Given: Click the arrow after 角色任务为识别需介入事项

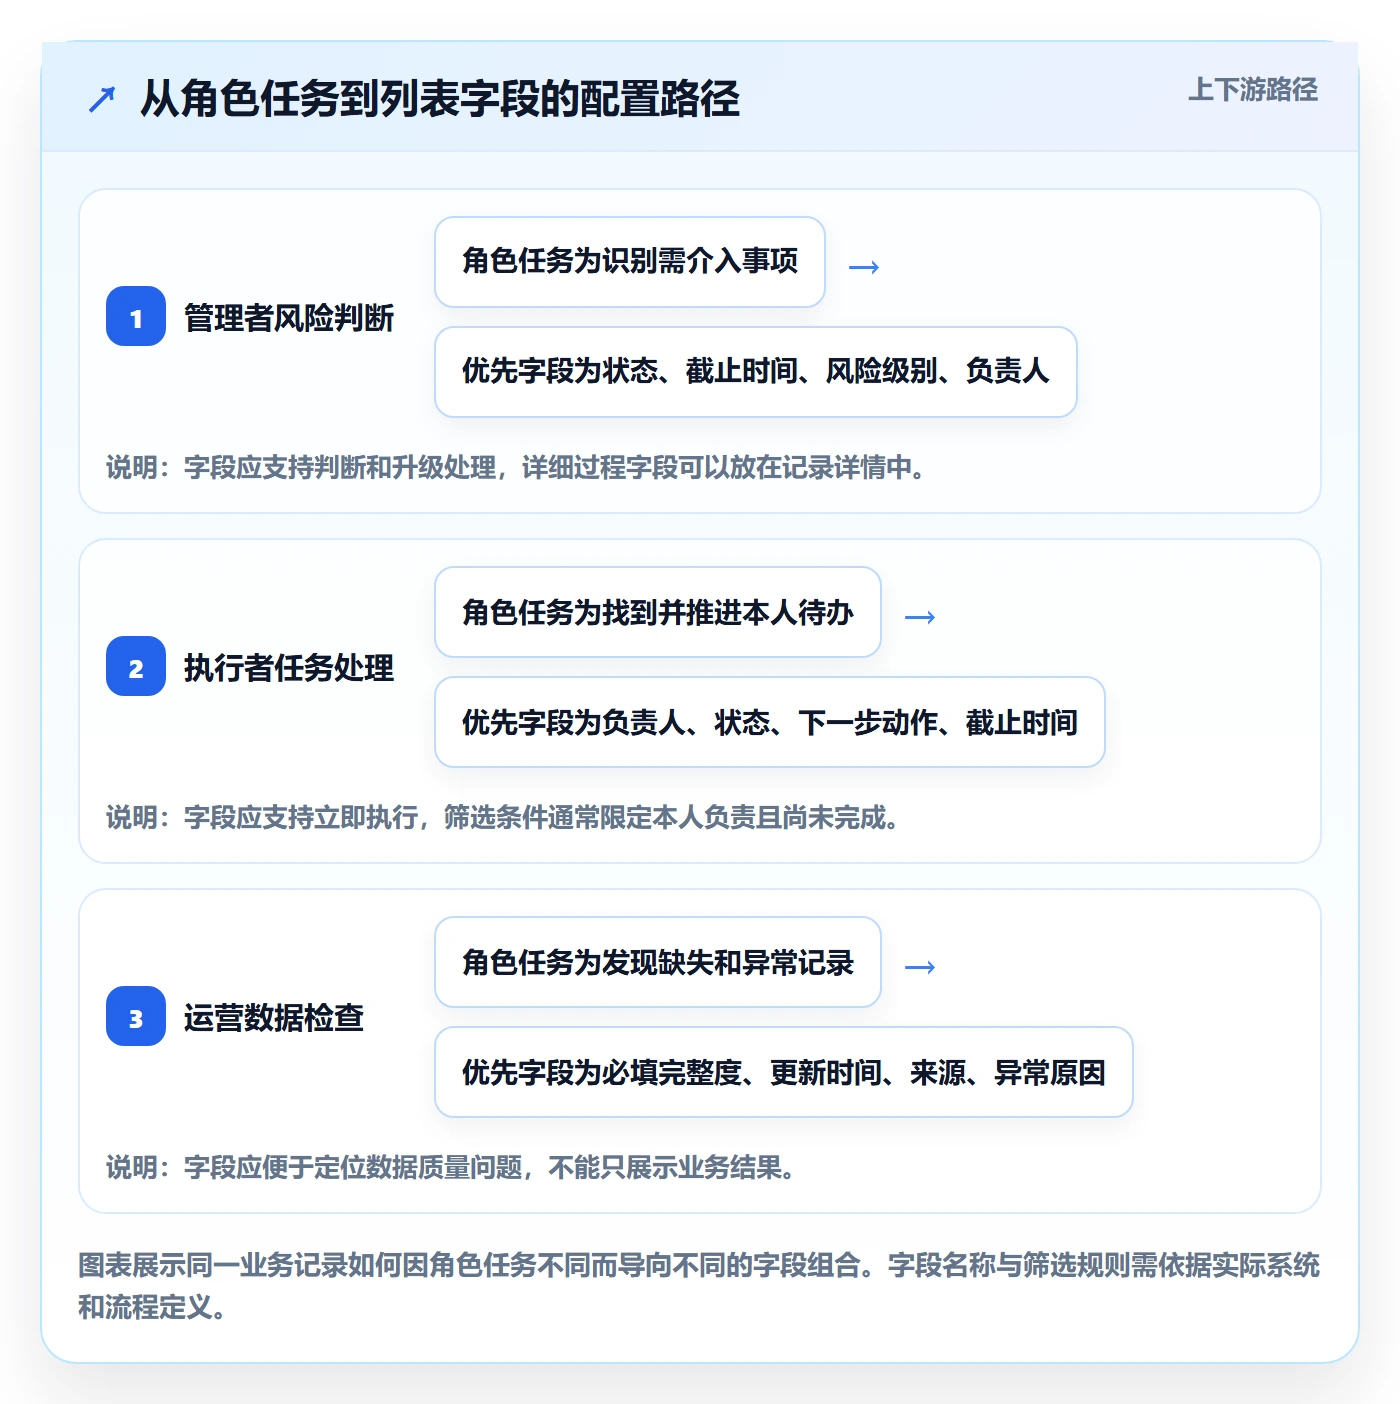Looking at the screenshot, I should [864, 267].
